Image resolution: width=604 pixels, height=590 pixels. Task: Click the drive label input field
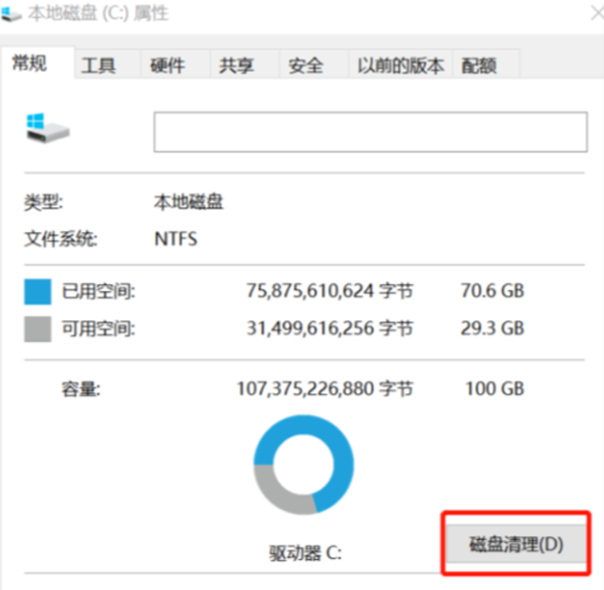(371, 132)
